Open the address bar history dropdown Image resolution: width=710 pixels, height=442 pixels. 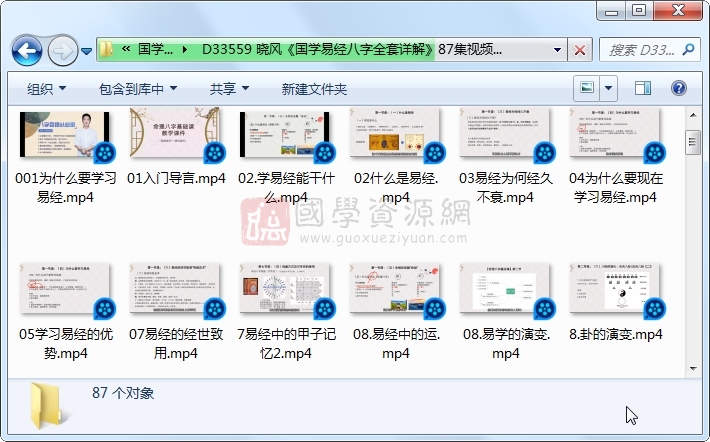[557, 49]
